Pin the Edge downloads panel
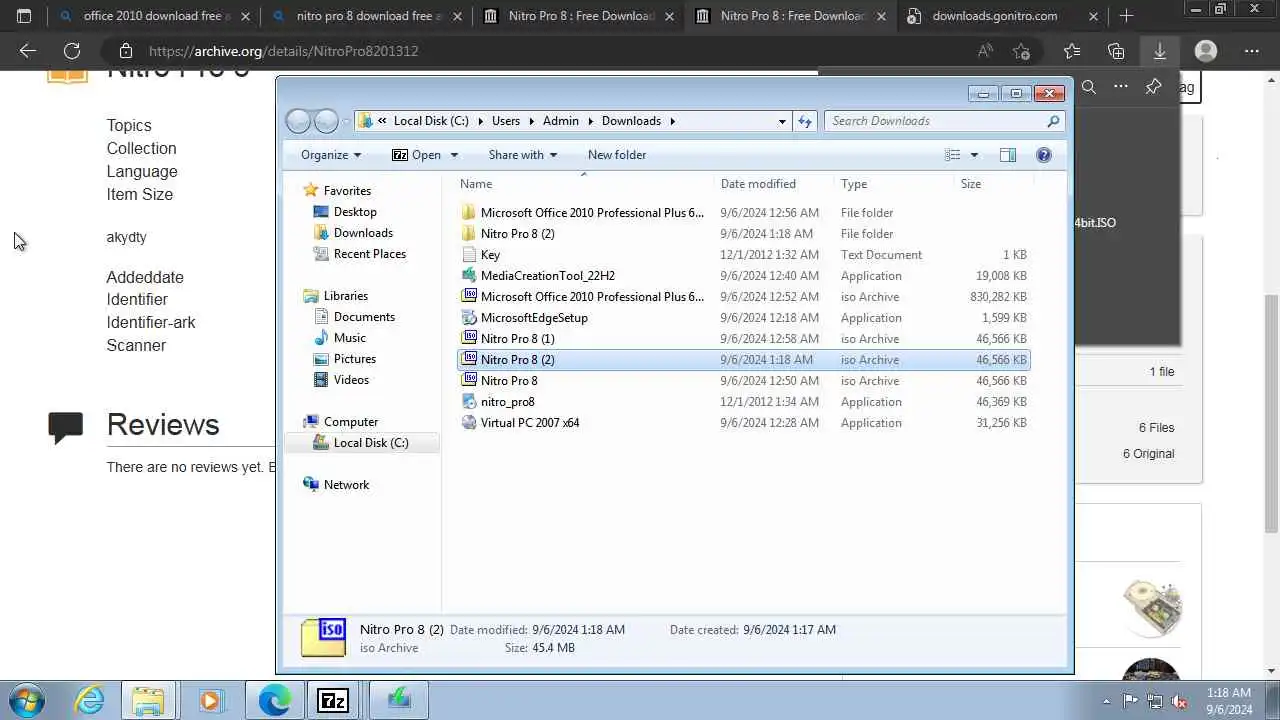The image size is (1280, 720). (x=1153, y=87)
